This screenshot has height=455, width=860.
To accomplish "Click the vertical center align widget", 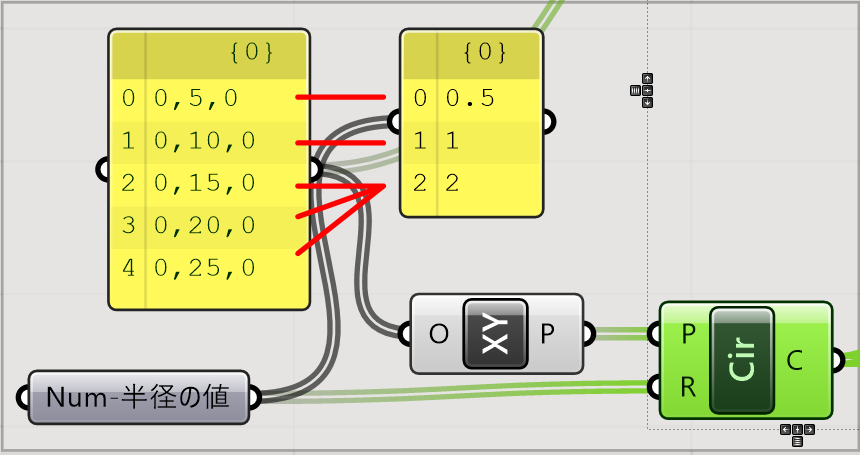I will (647, 90).
